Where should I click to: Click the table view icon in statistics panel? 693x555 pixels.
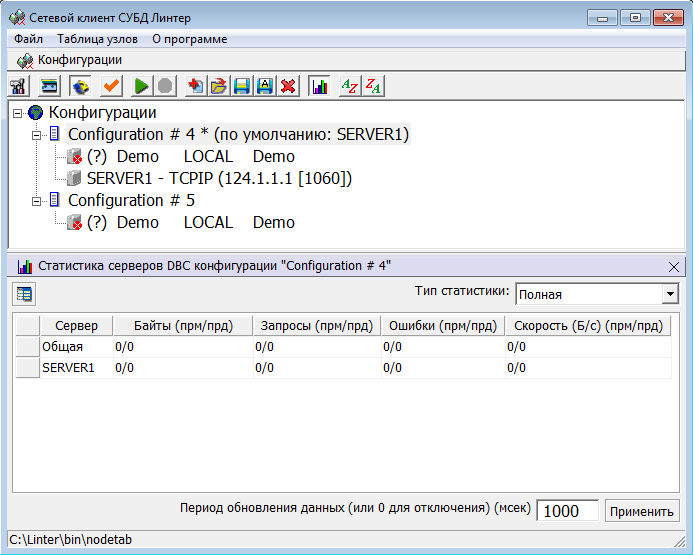(x=24, y=294)
